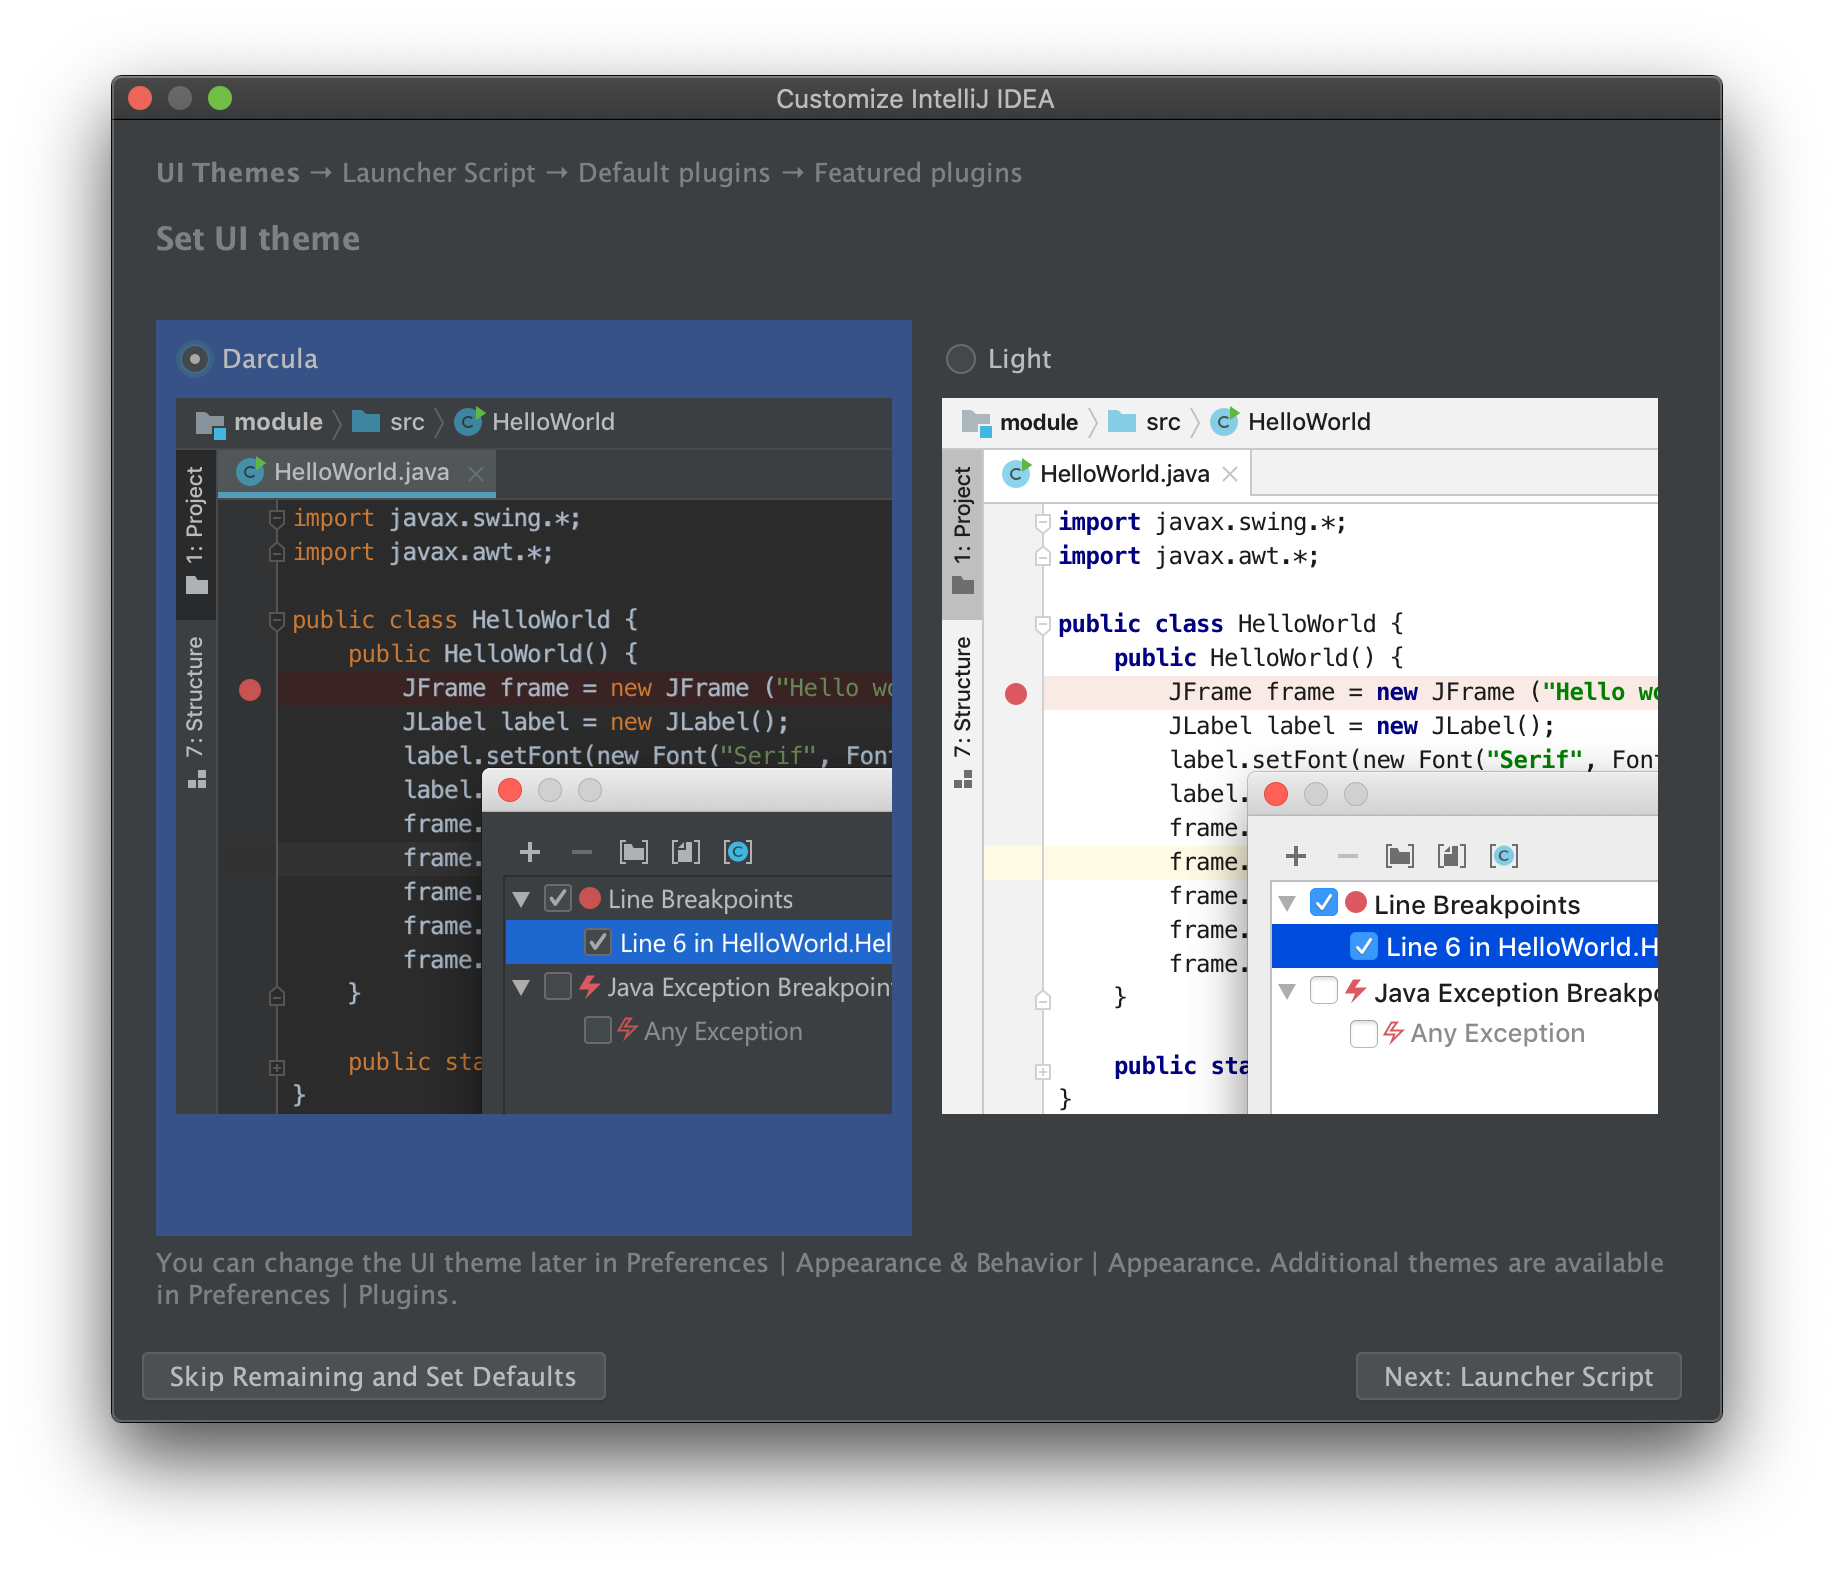Click the Light theme preview image
Viewport: 1834px width, 1570px height.
click(x=1300, y=756)
